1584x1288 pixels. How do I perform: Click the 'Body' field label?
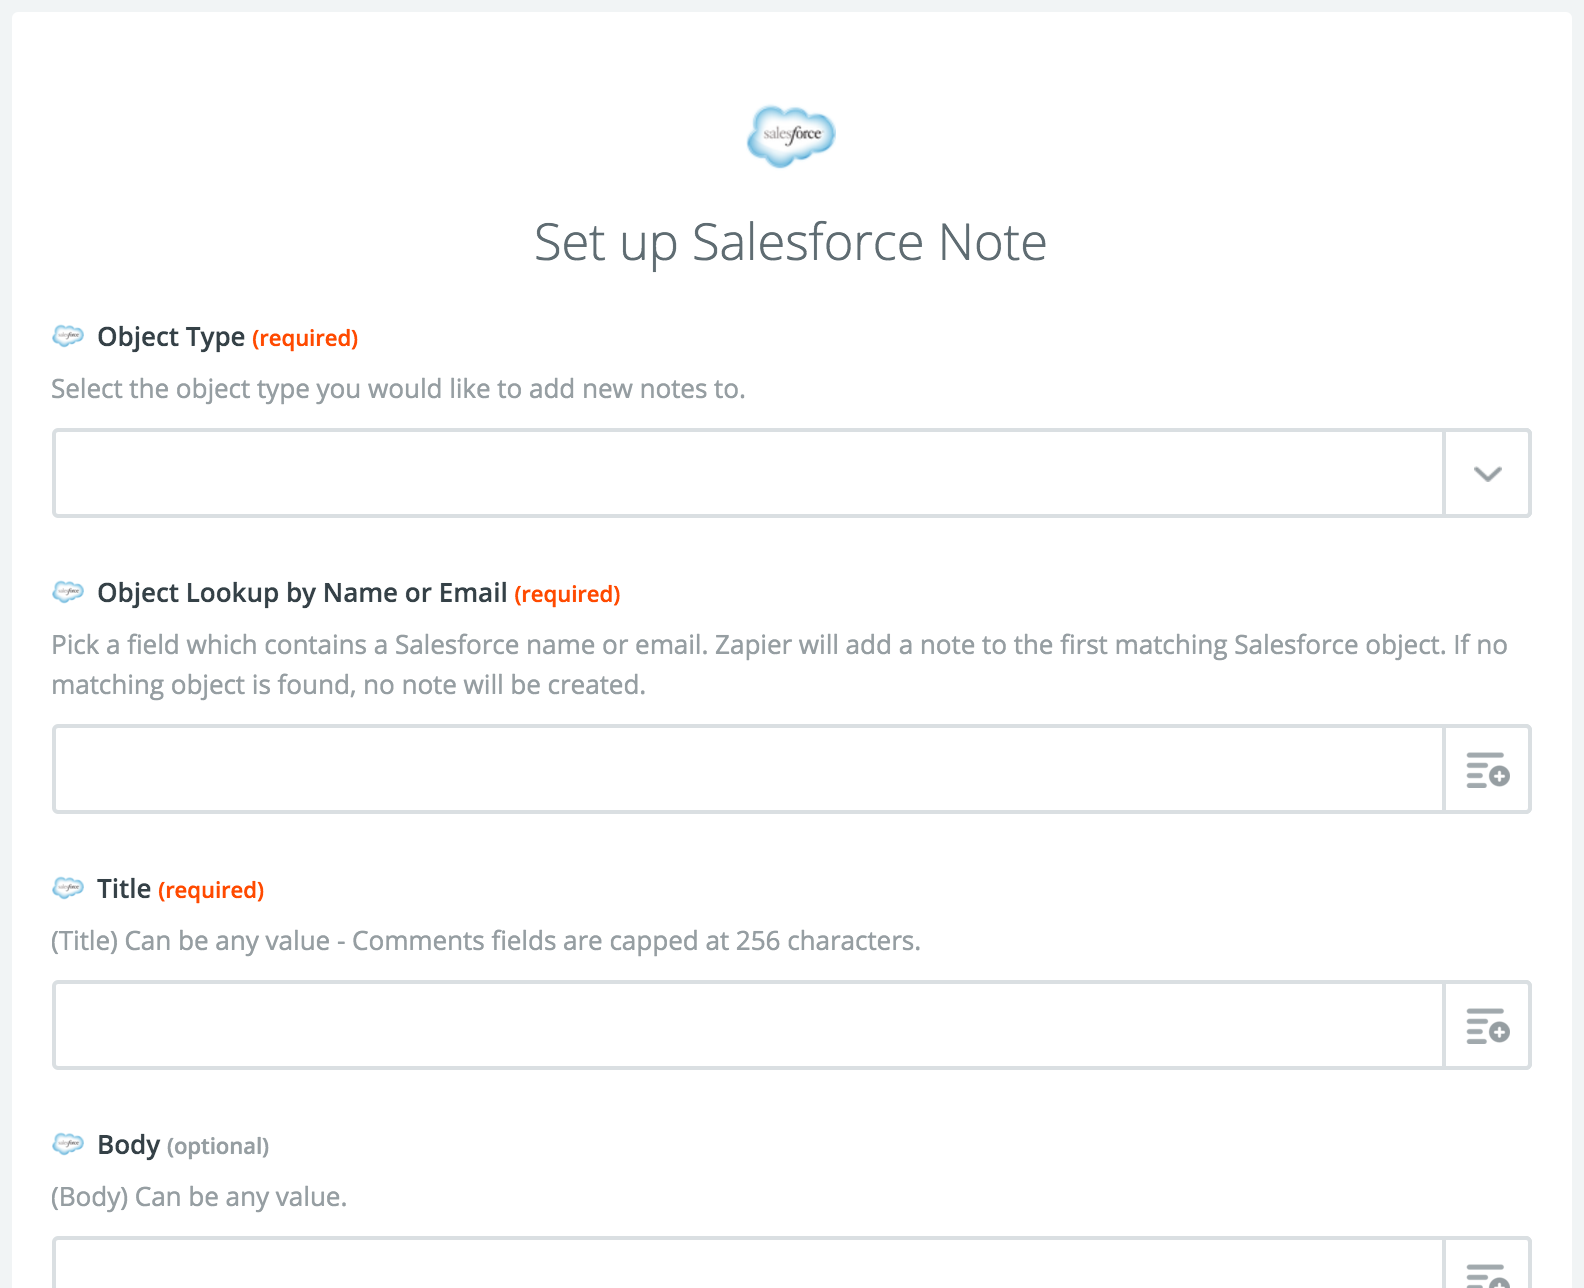(x=128, y=1145)
